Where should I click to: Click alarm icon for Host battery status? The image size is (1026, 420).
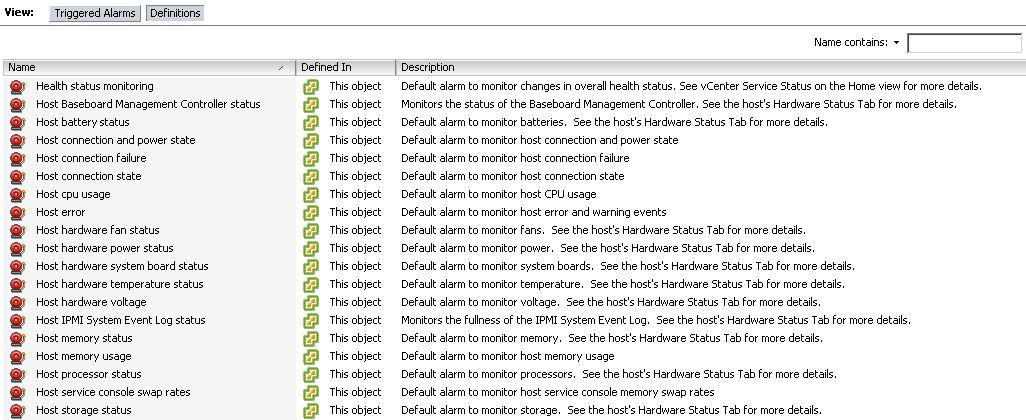pyautogui.click(x=18, y=122)
